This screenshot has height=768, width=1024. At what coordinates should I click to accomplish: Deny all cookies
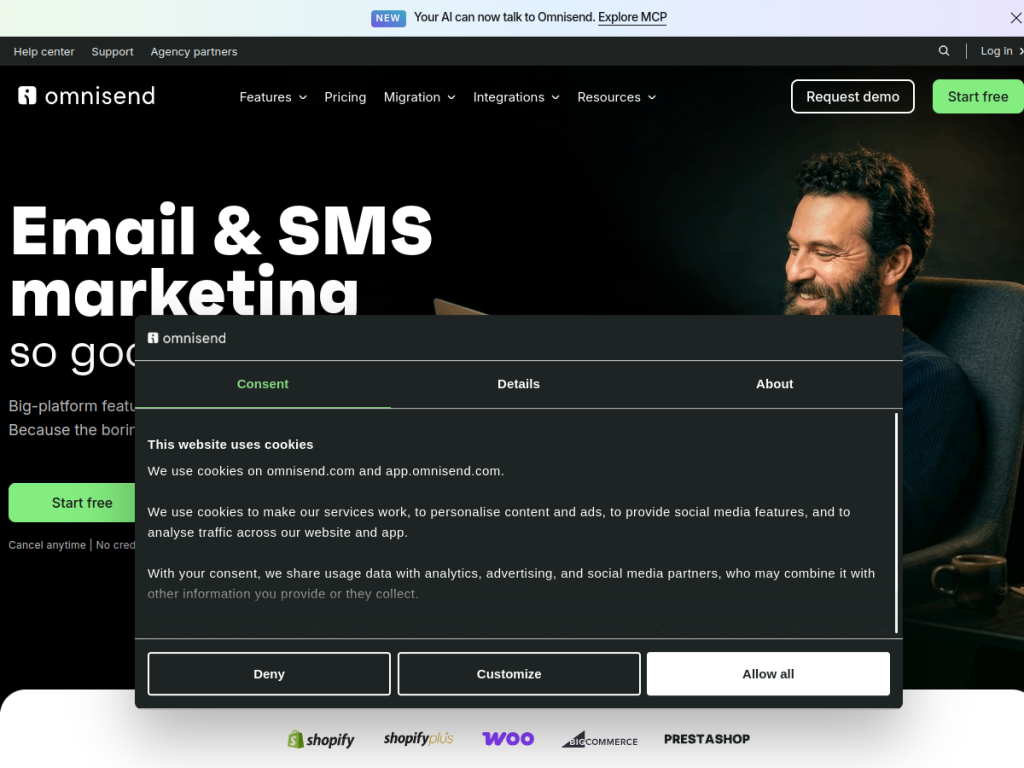pyautogui.click(x=269, y=674)
